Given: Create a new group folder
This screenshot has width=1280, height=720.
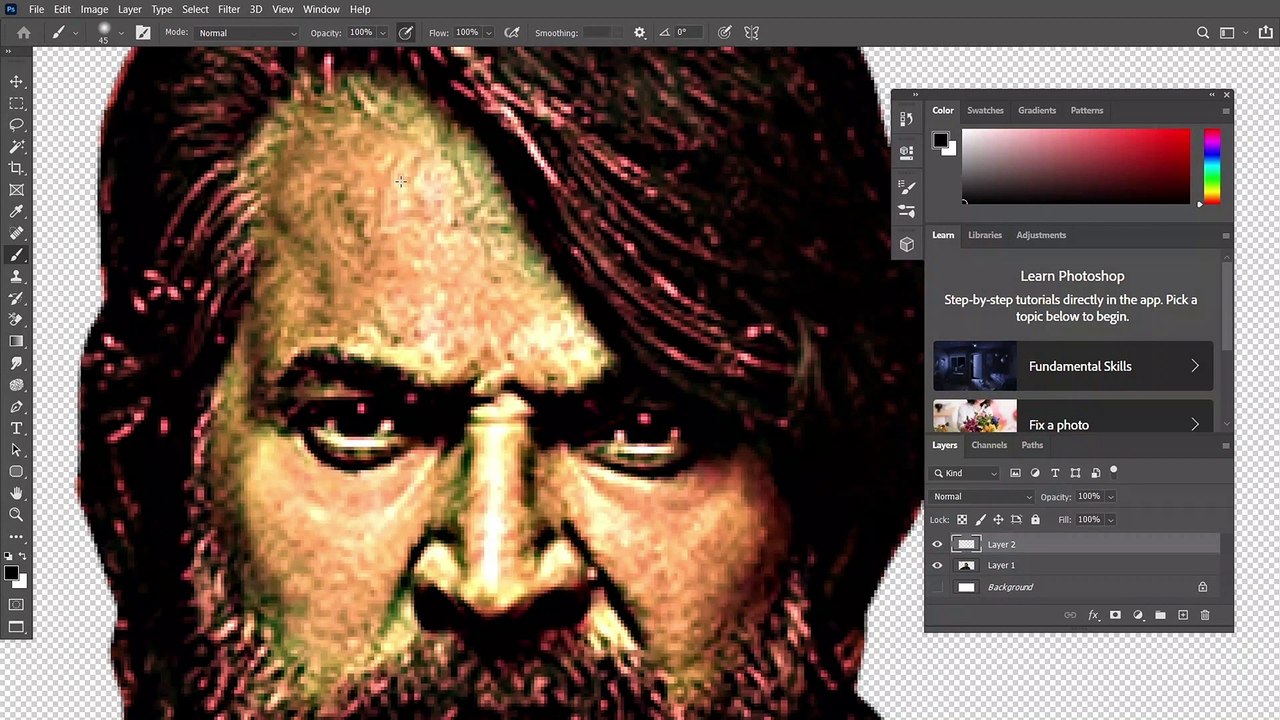Looking at the screenshot, I should click(1160, 615).
